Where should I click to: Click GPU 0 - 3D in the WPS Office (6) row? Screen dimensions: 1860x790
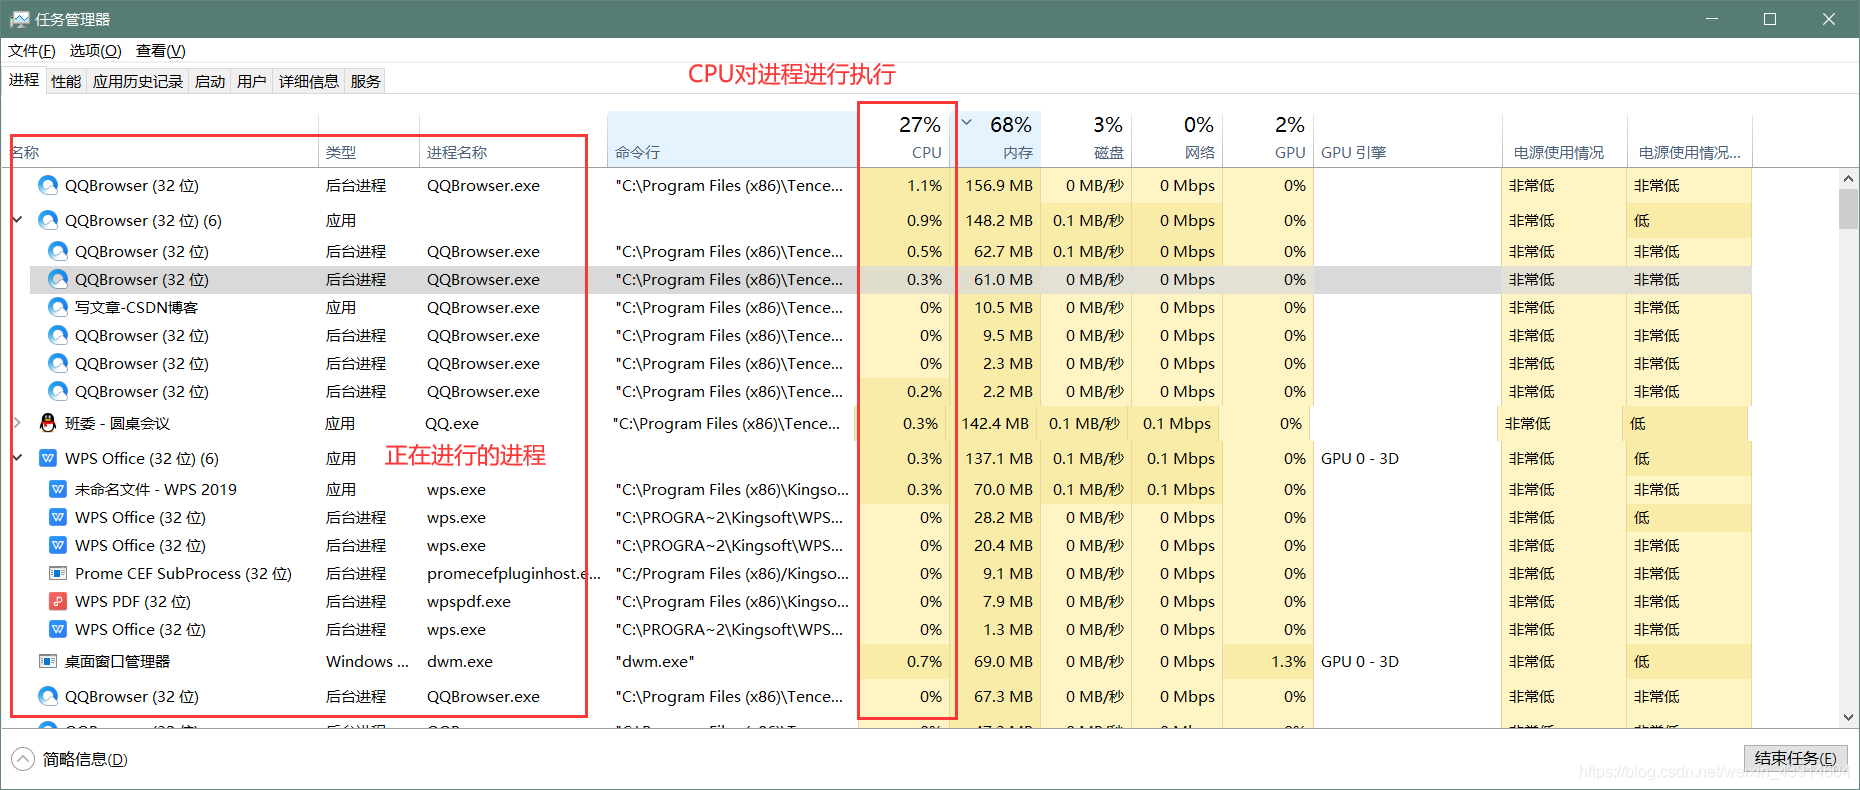(x=1360, y=458)
